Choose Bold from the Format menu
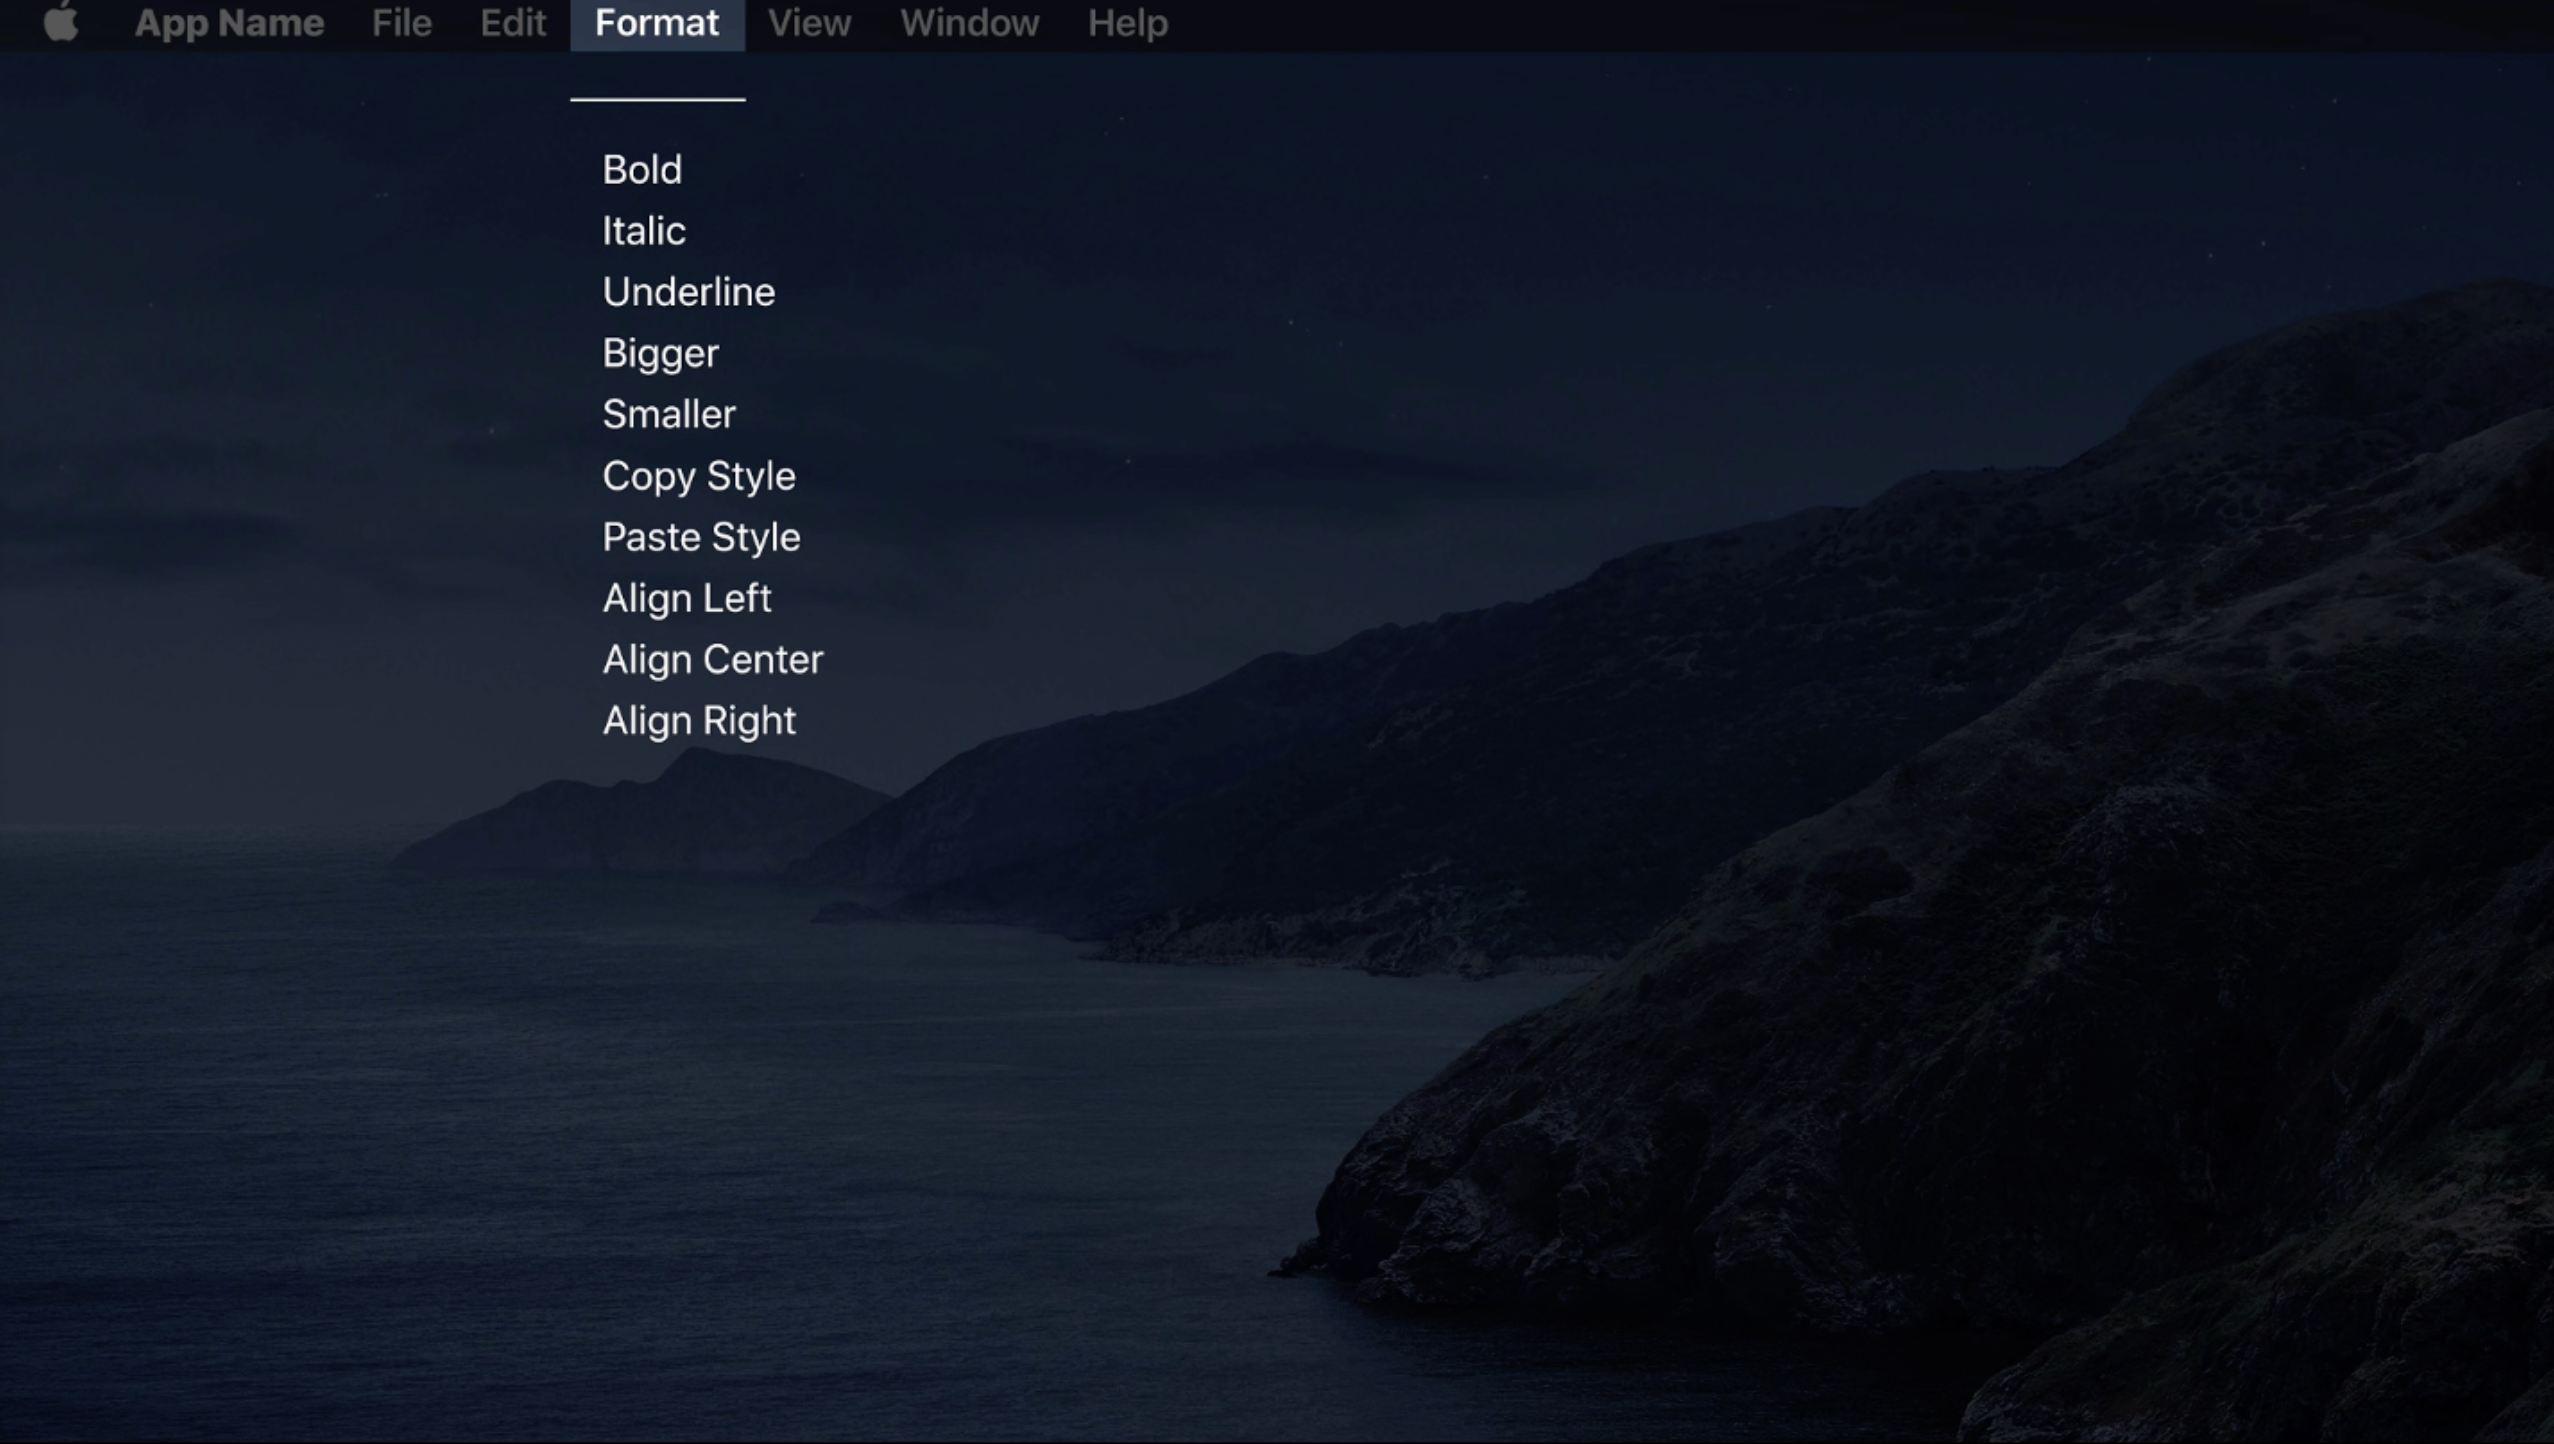This screenshot has height=1444, width=2554. 642,170
